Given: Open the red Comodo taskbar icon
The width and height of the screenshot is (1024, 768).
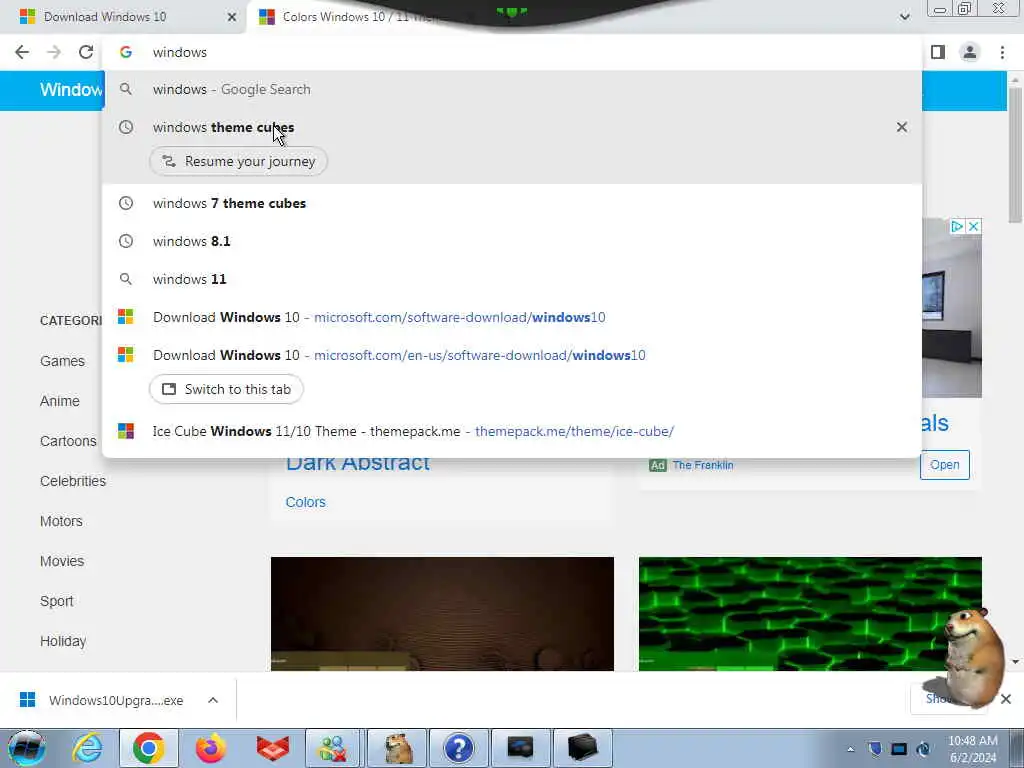Looking at the screenshot, I should (272, 748).
